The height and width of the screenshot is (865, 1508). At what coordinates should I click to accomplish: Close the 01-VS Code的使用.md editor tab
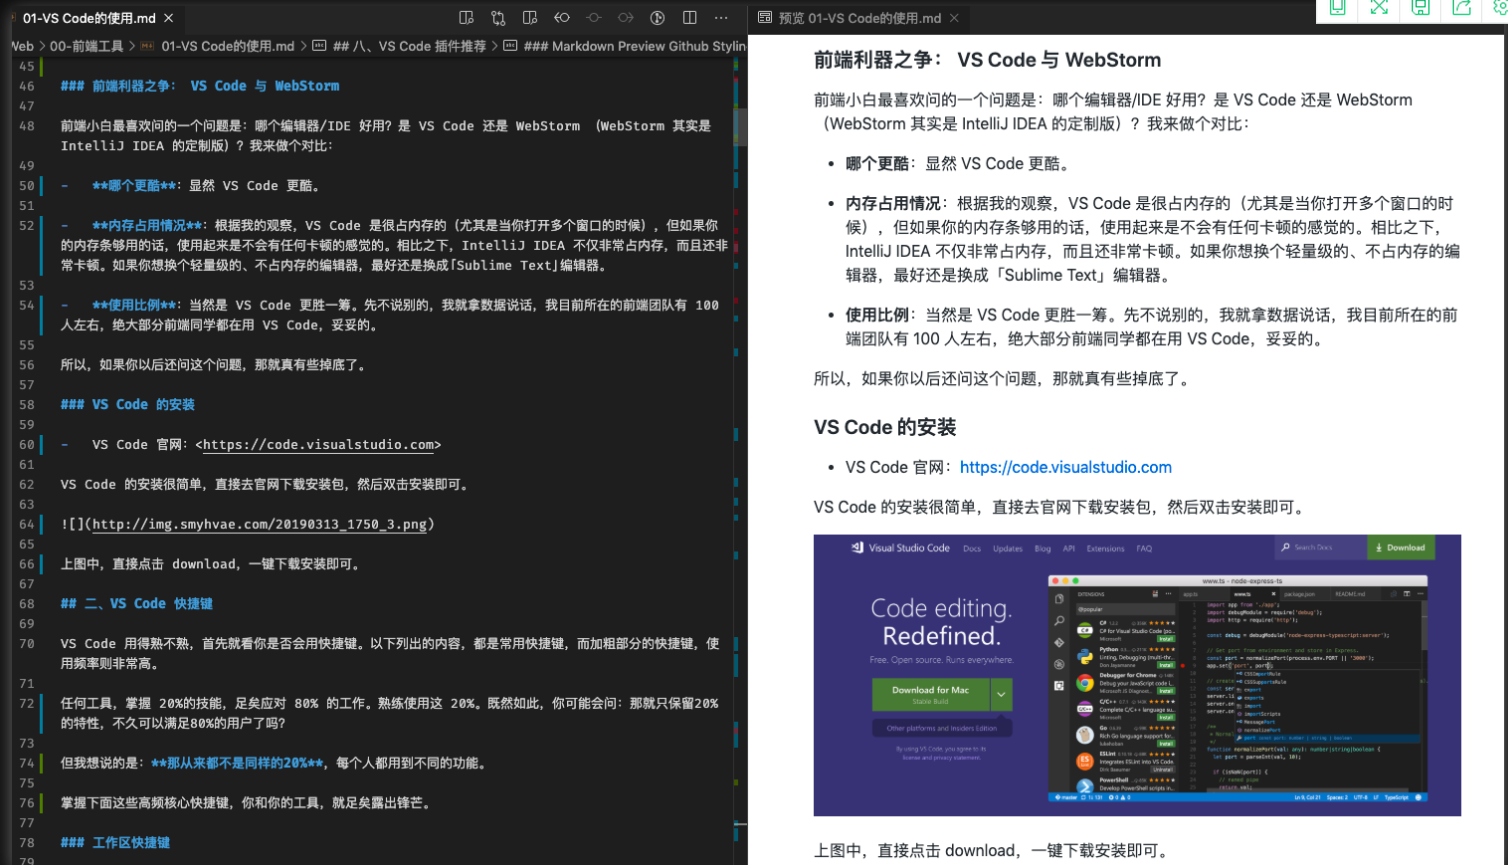(168, 18)
